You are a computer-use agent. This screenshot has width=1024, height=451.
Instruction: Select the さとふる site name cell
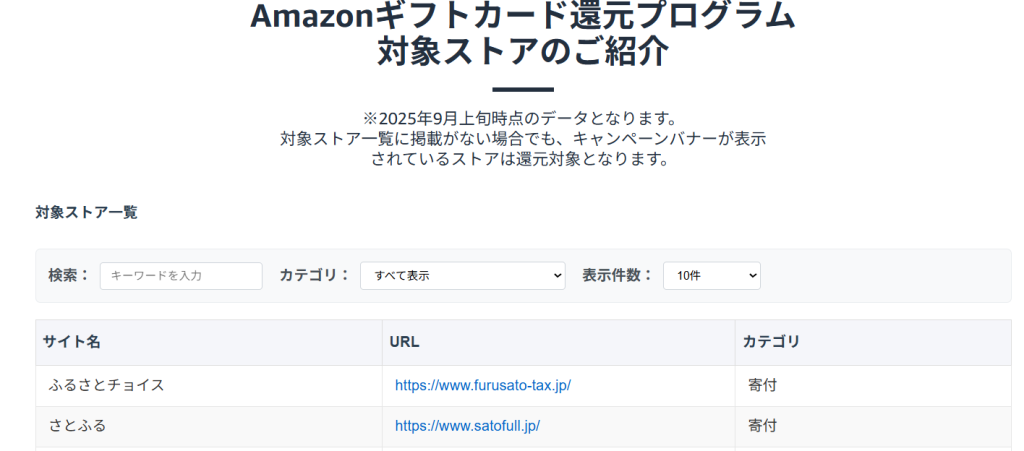coord(77,426)
